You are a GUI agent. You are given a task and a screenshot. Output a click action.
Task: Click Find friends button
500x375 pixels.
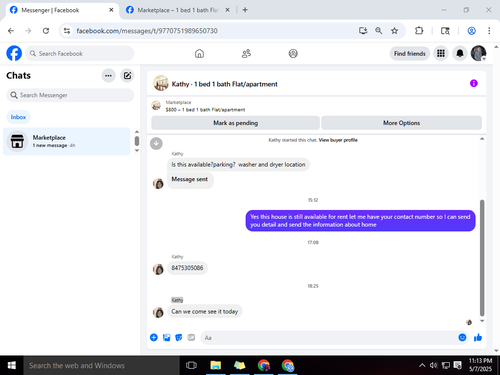410,53
